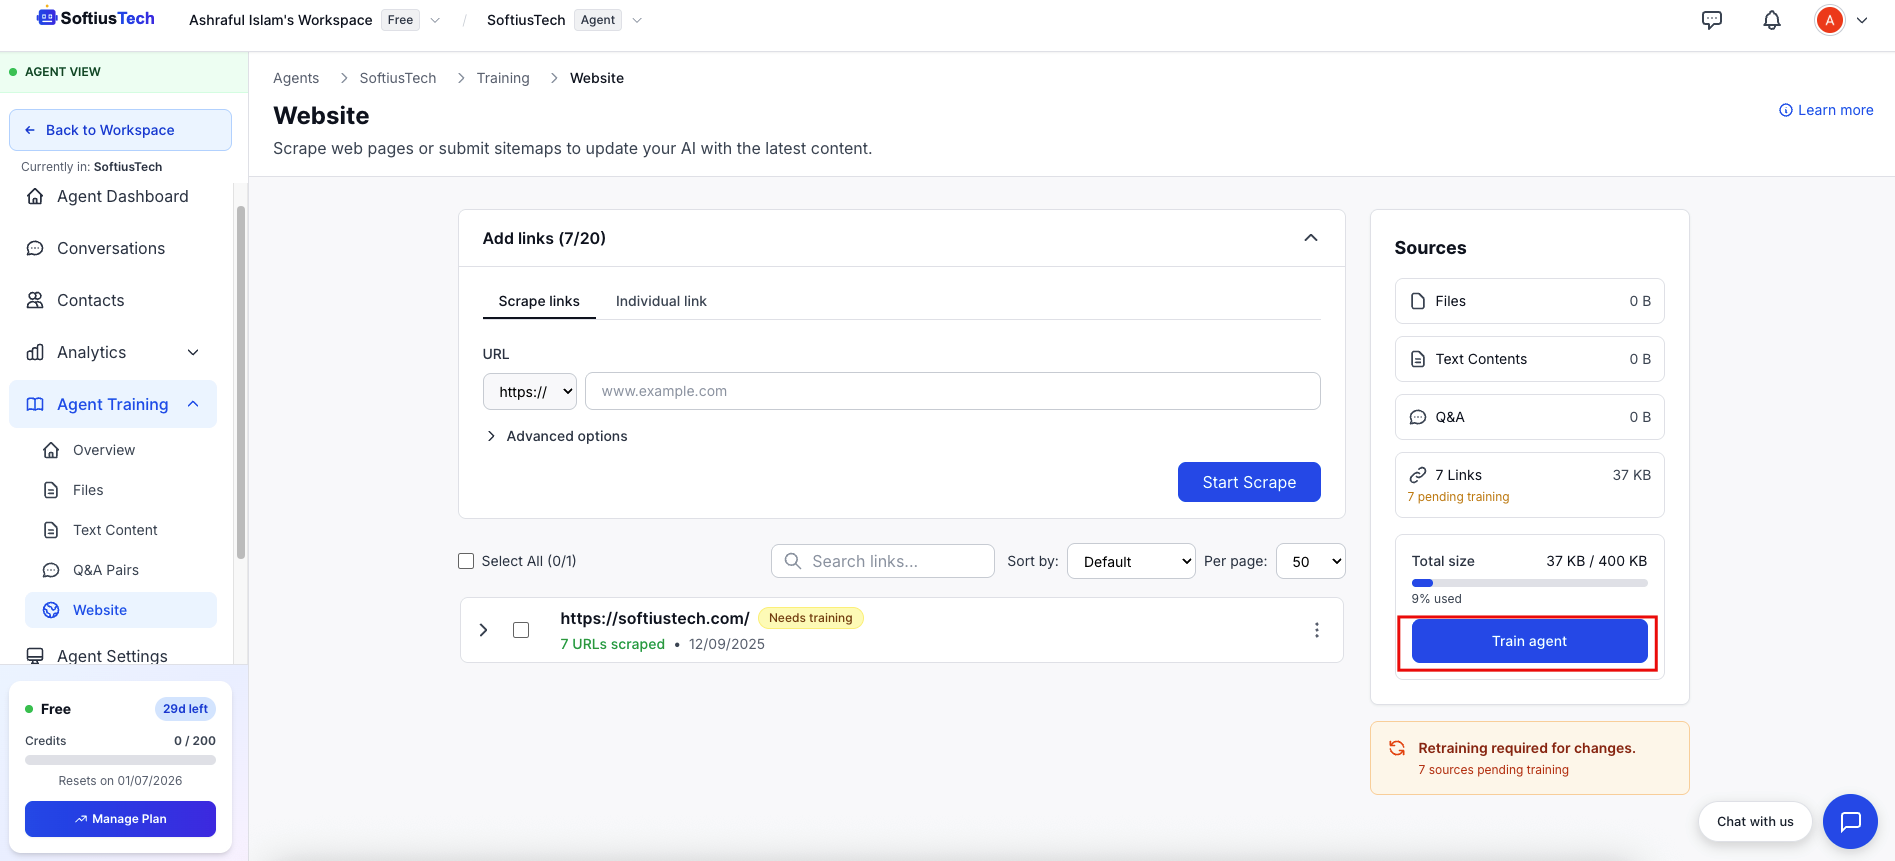Toggle the Select All checkbox
This screenshot has height=861, width=1895.
pyautogui.click(x=466, y=561)
